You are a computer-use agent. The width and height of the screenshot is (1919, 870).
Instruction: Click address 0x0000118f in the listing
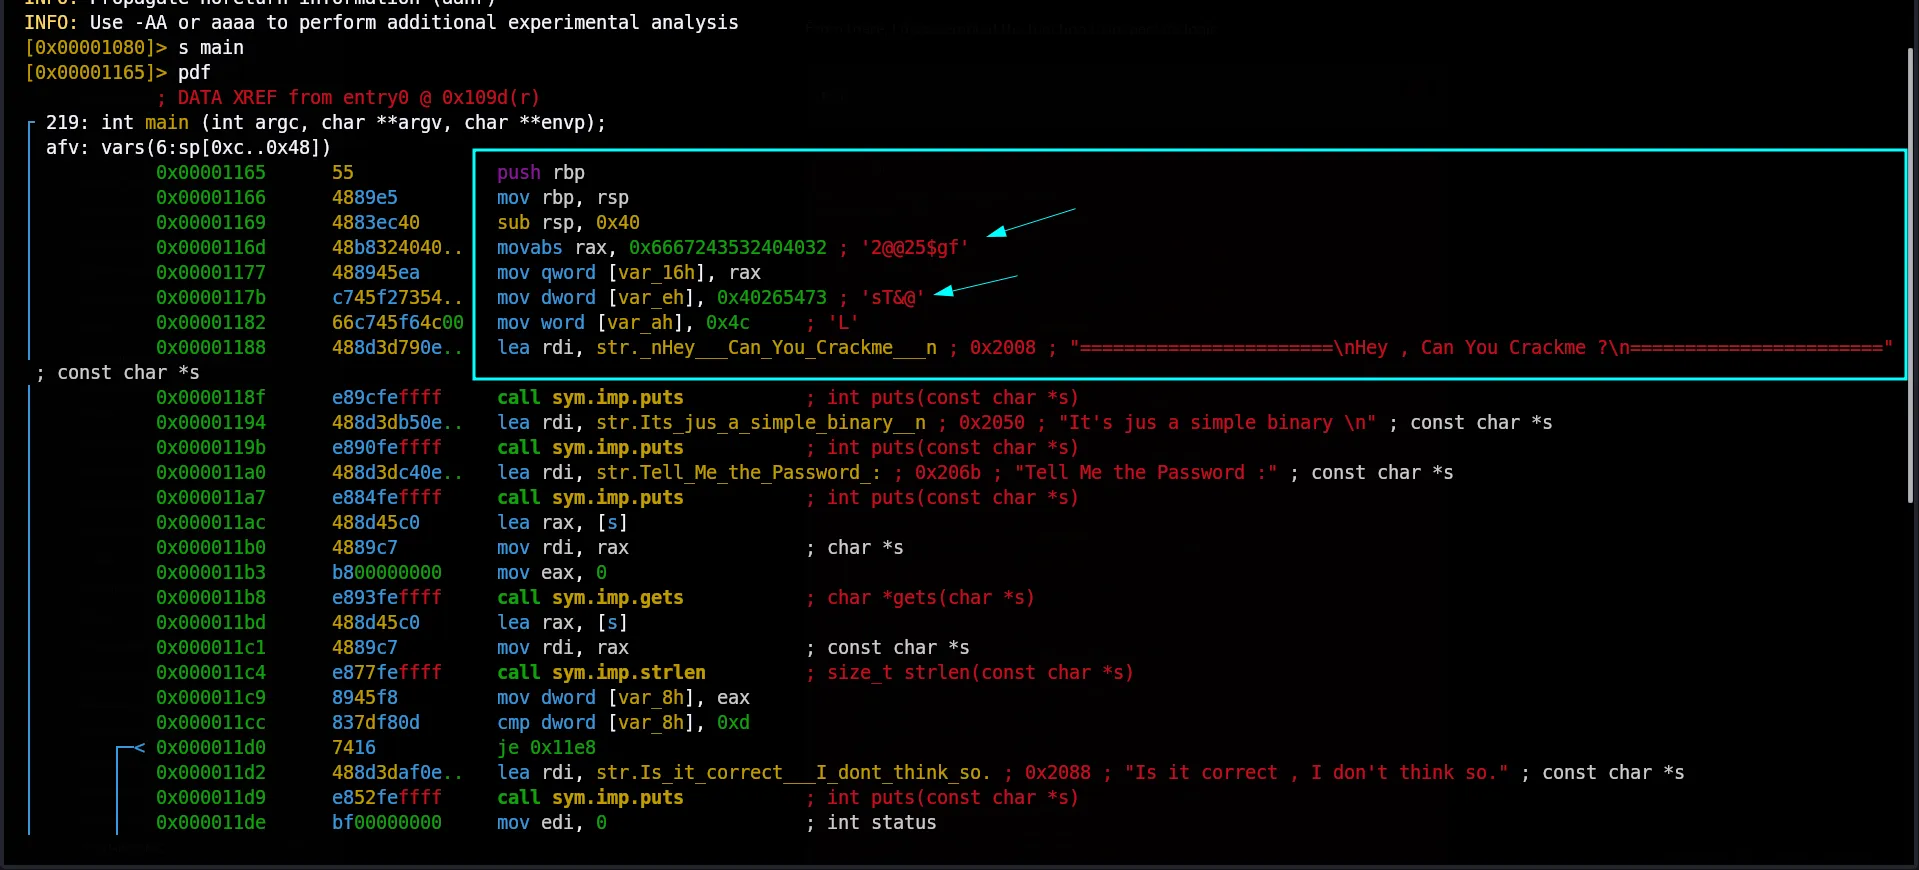pos(211,398)
